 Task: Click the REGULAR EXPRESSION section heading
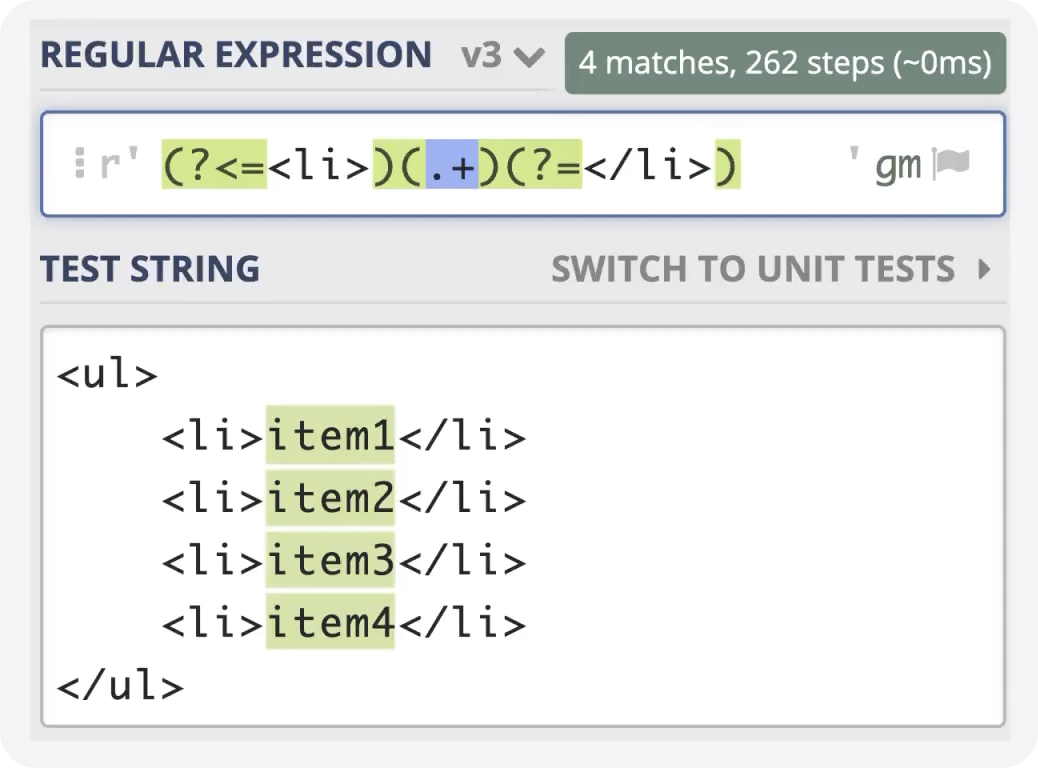(x=236, y=55)
